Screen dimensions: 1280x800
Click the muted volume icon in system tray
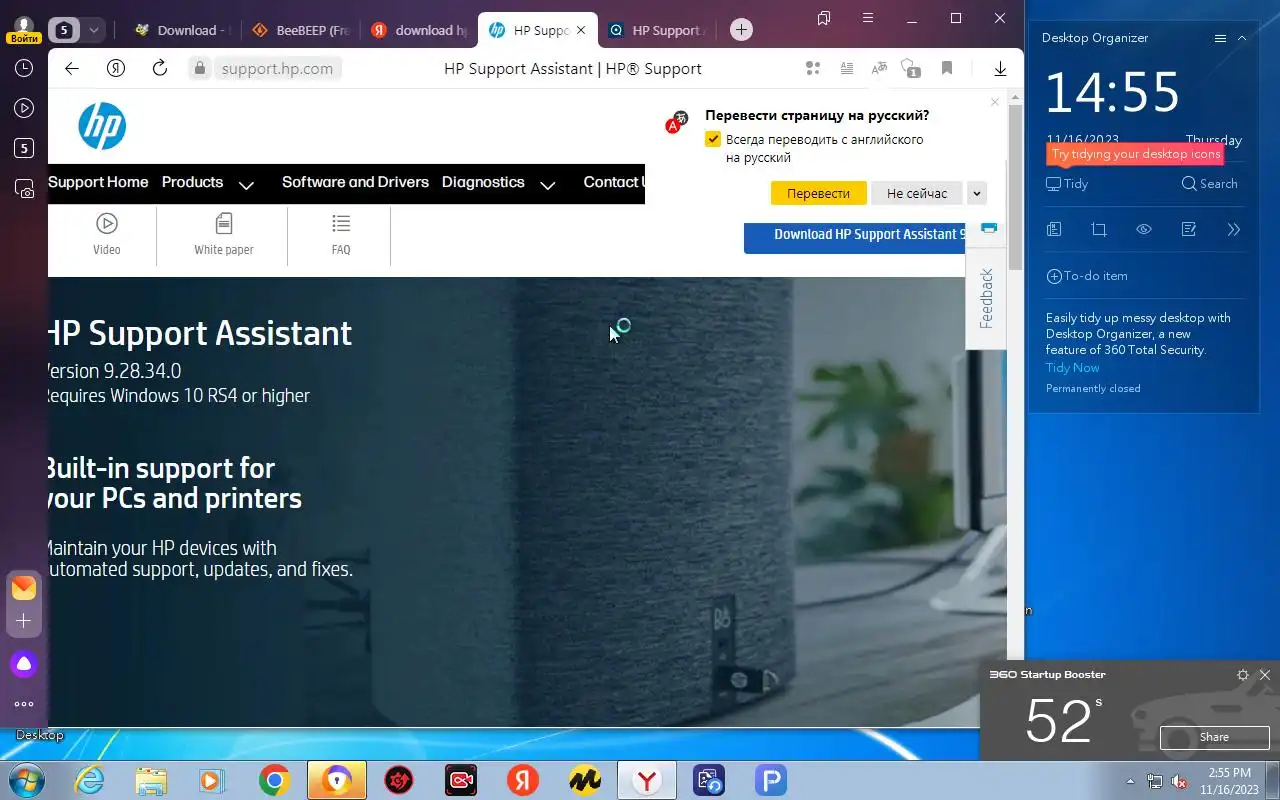tap(1179, 781)
